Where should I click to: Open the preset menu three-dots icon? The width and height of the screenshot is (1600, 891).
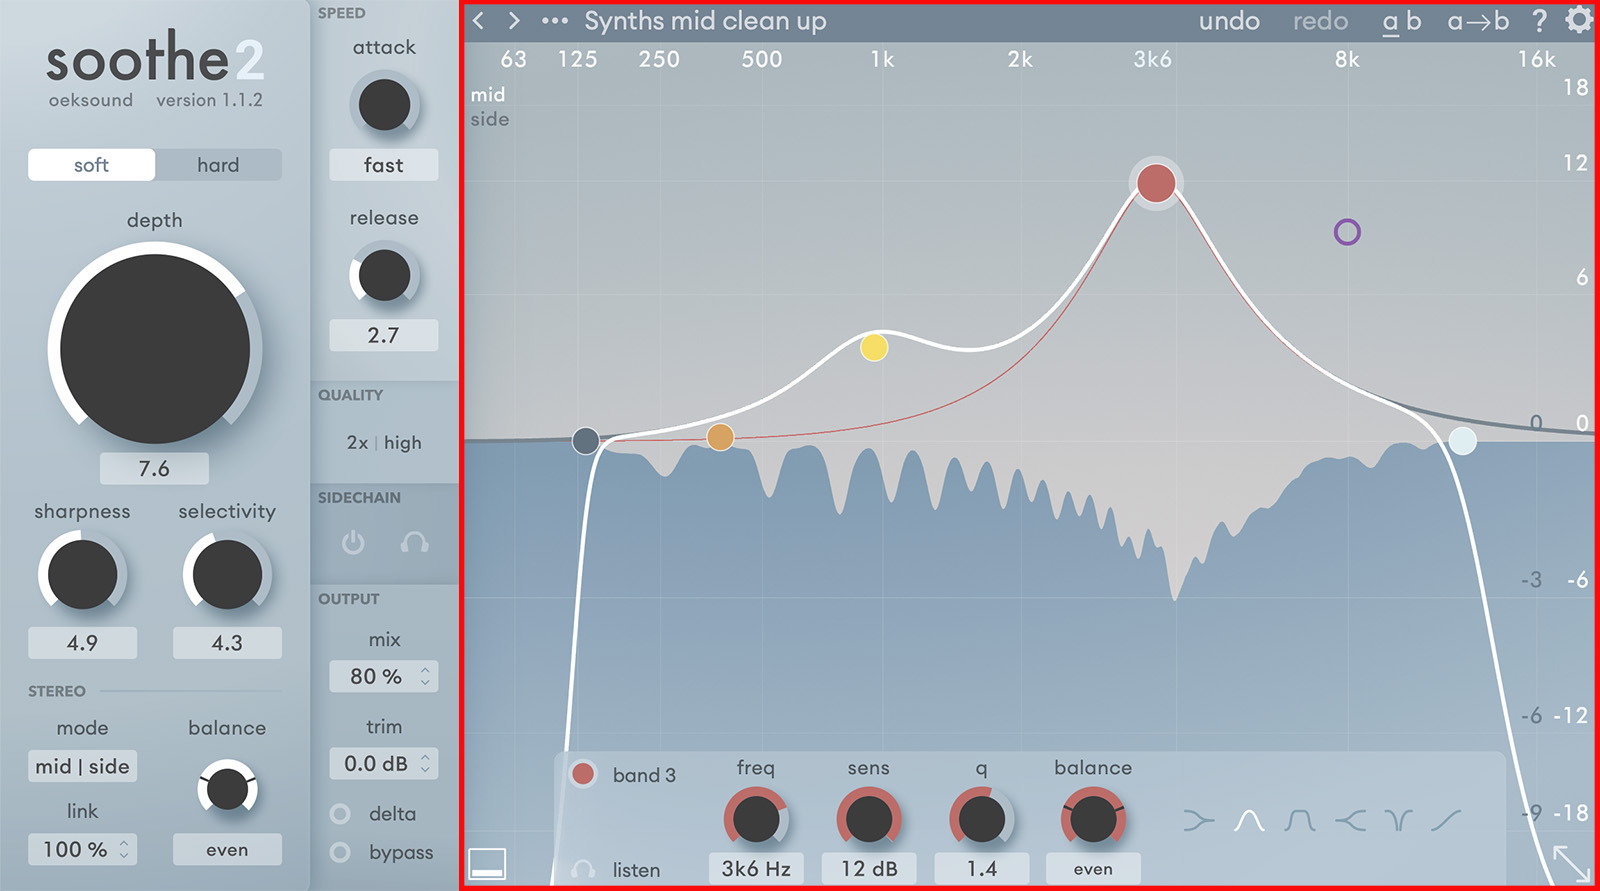(555, 21)
